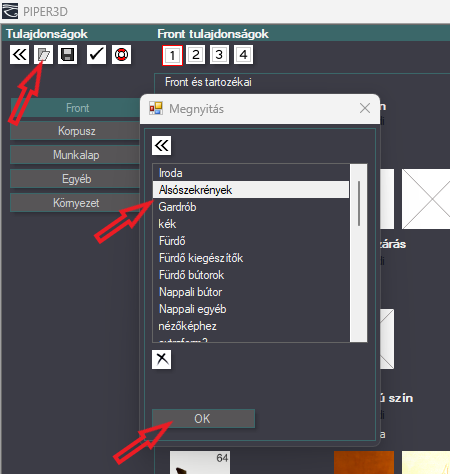Switch to front number 4
Image resolution: width=450 pixels, height=474 pixels.
tap(243, 54)
